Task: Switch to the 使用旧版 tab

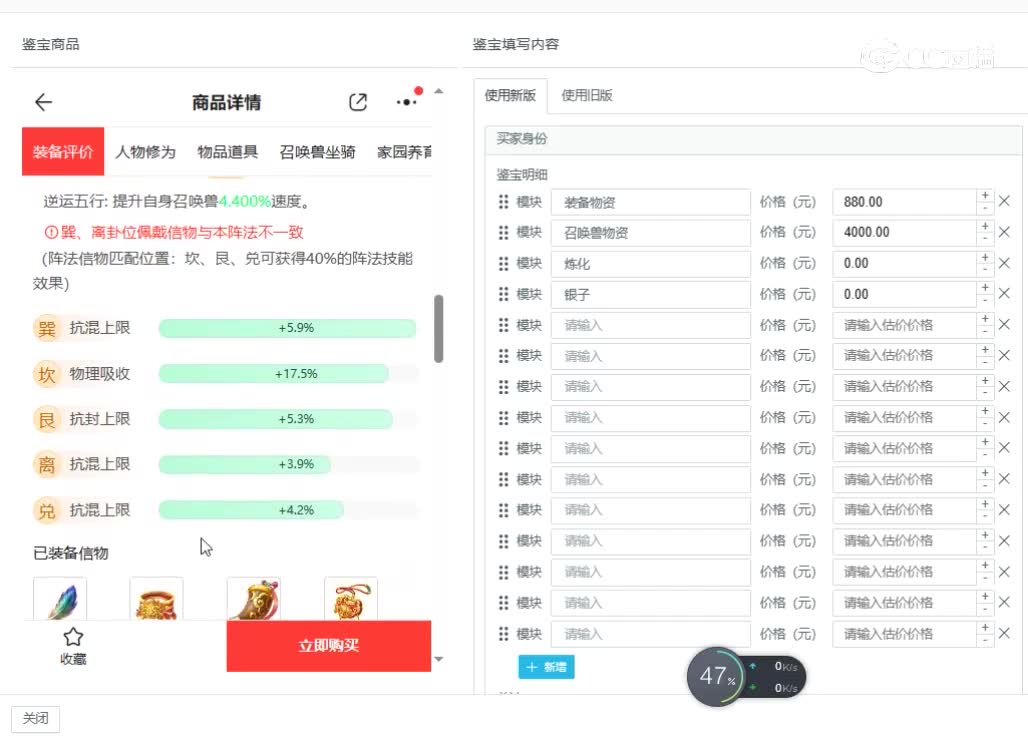Action: [x=588, y=95]
